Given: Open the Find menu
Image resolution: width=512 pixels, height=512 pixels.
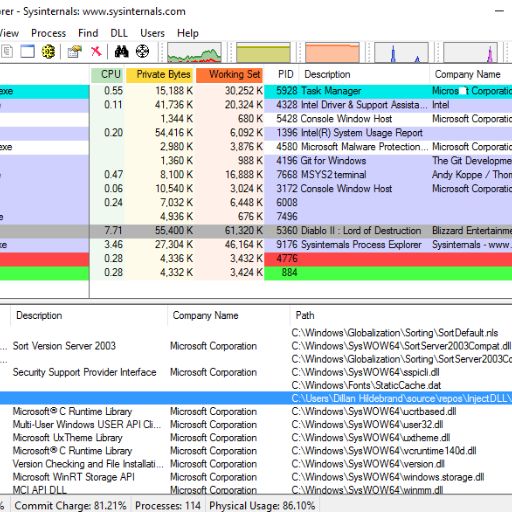Looking at the screenshot, I should click(x=88, y=33).
